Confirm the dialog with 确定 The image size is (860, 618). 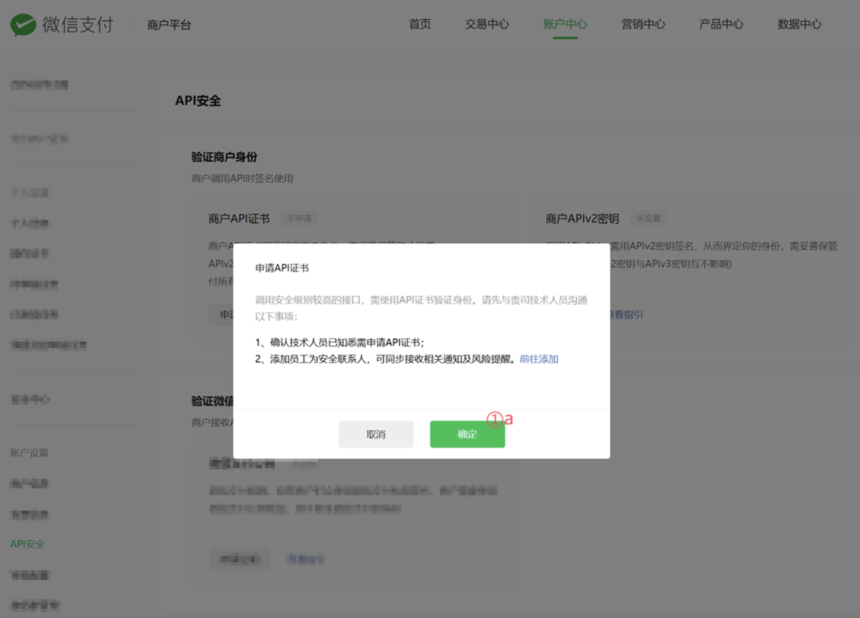pos(467,434)
